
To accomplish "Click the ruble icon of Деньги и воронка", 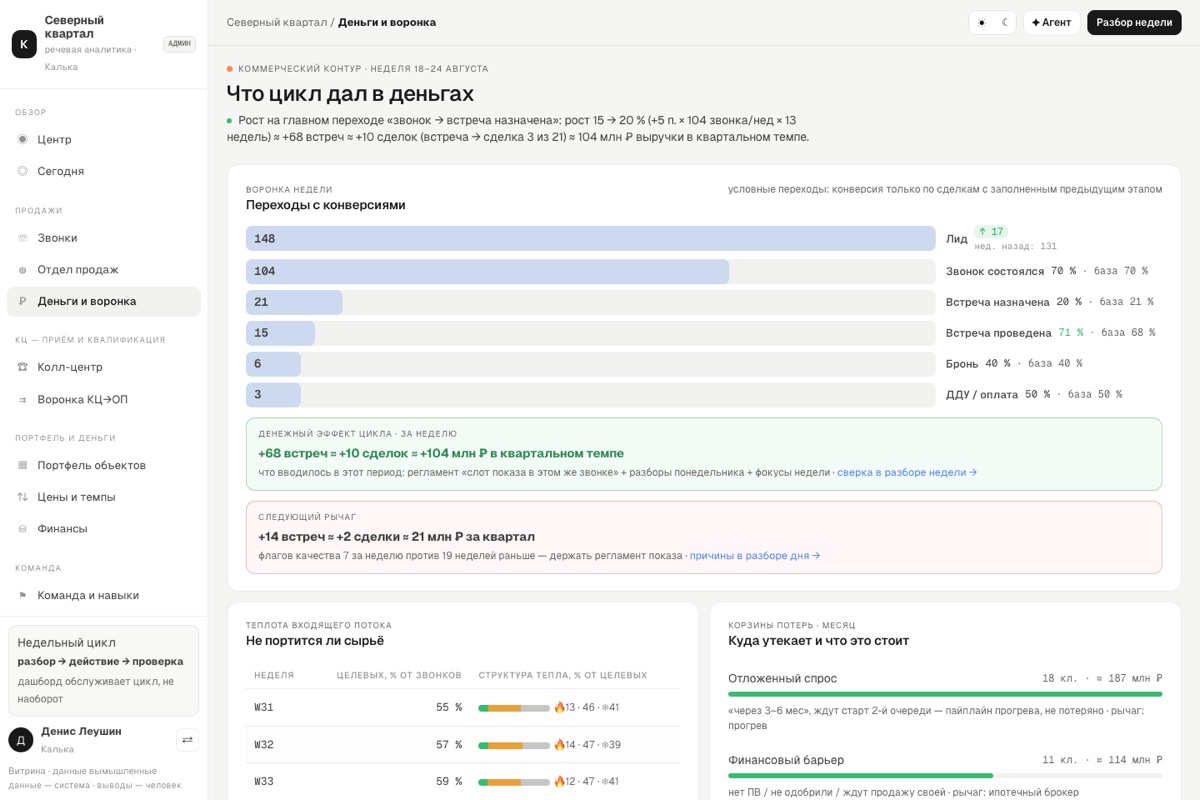I will click(23, 301).
